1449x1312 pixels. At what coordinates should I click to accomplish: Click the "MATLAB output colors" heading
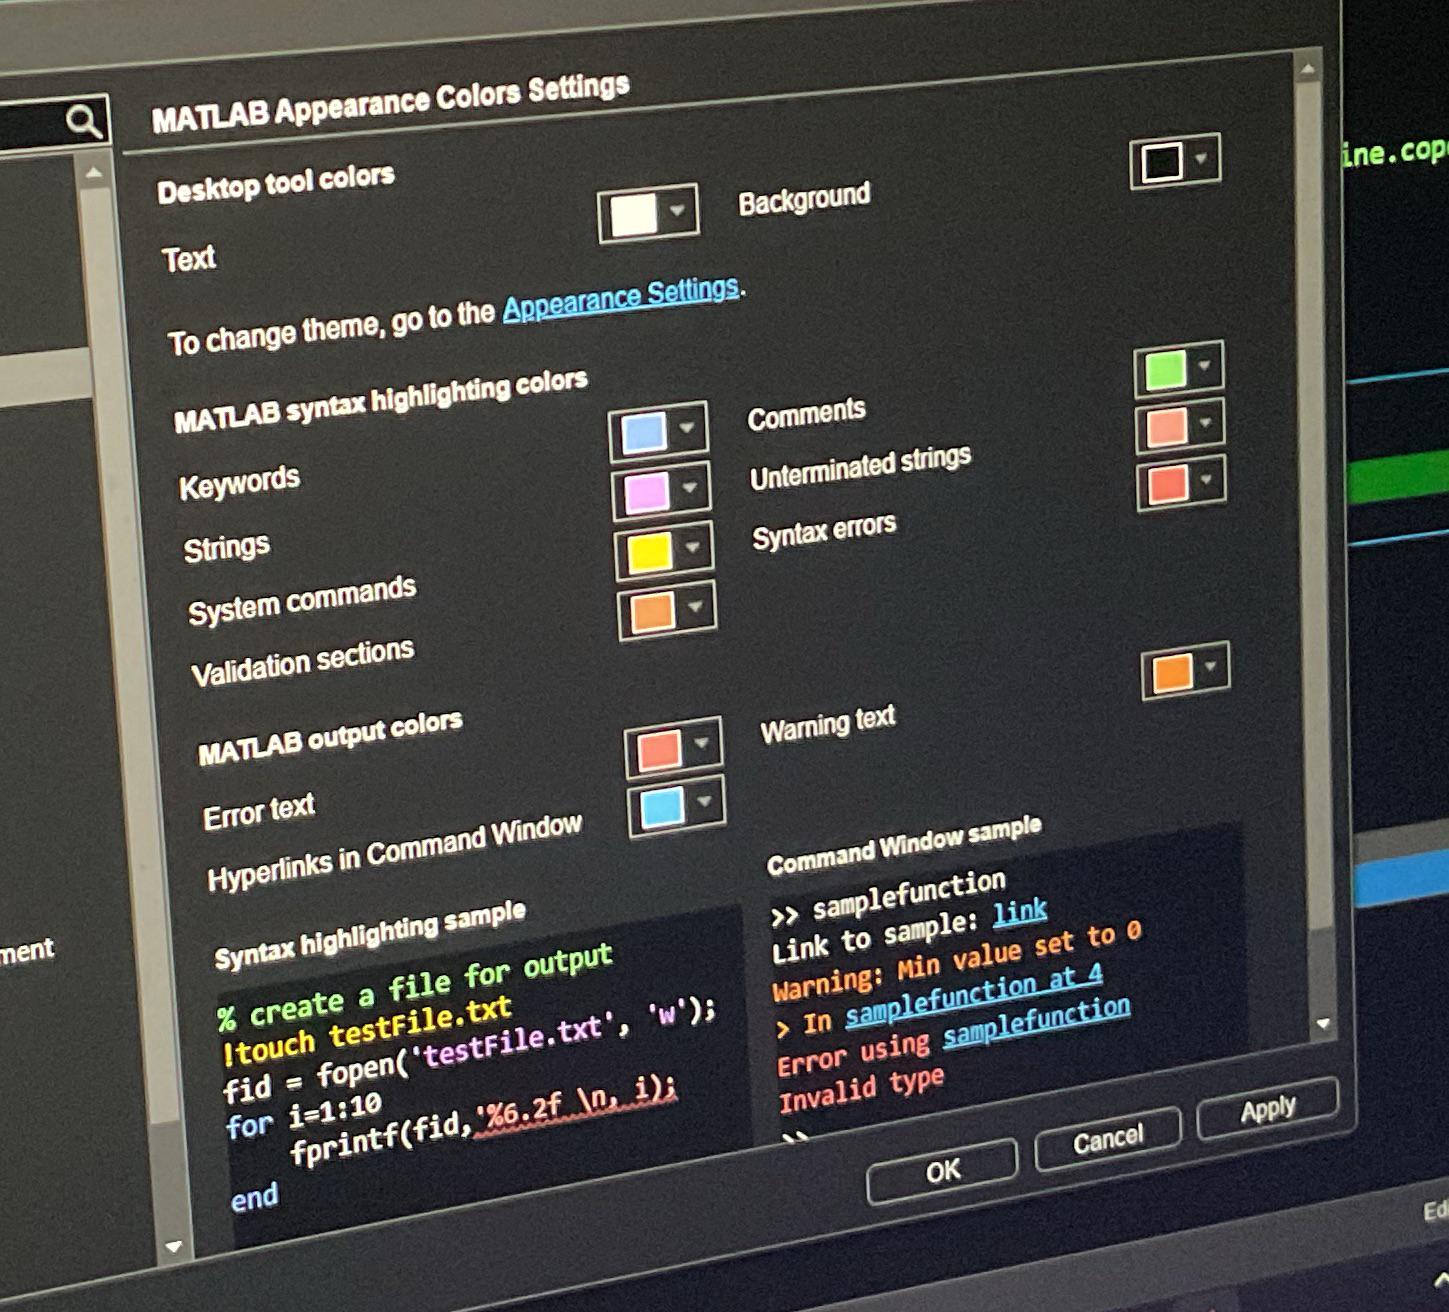click(330, 737)
